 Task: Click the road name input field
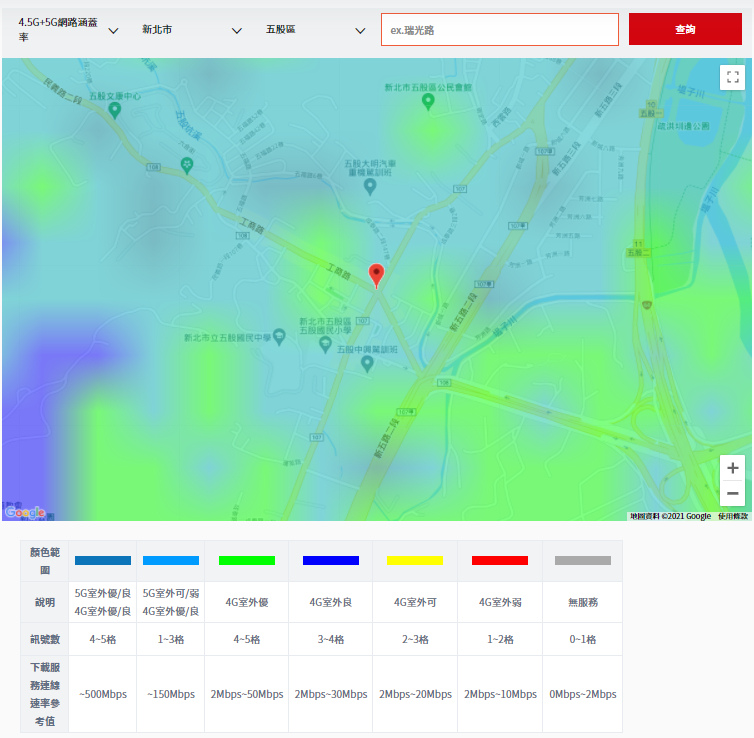[x=500, y=30]
